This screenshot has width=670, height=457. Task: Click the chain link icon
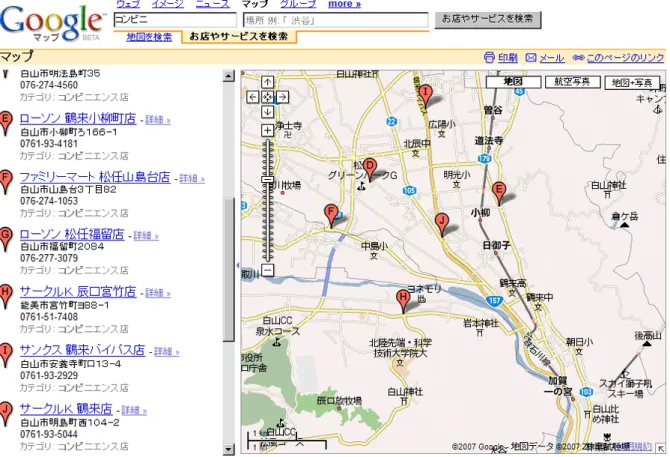578,57
